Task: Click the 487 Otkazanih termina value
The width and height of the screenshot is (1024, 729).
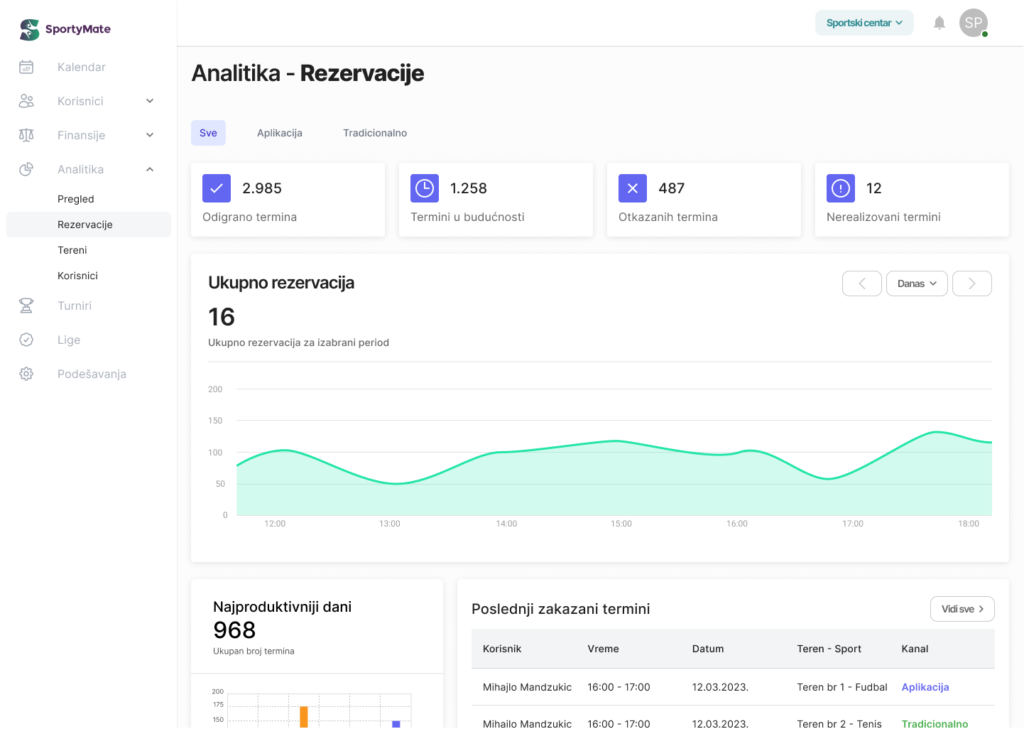Action: pyautogui.click(x=671, y=188)
